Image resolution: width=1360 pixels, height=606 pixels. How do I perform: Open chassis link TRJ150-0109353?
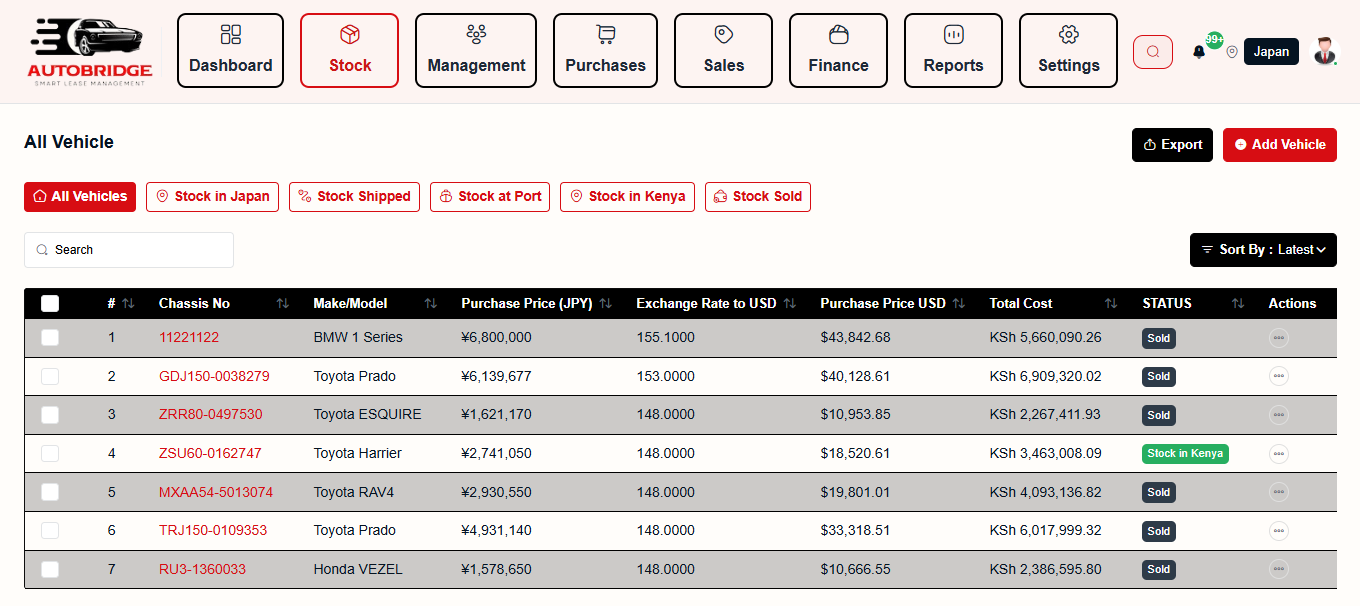point(213,531)
